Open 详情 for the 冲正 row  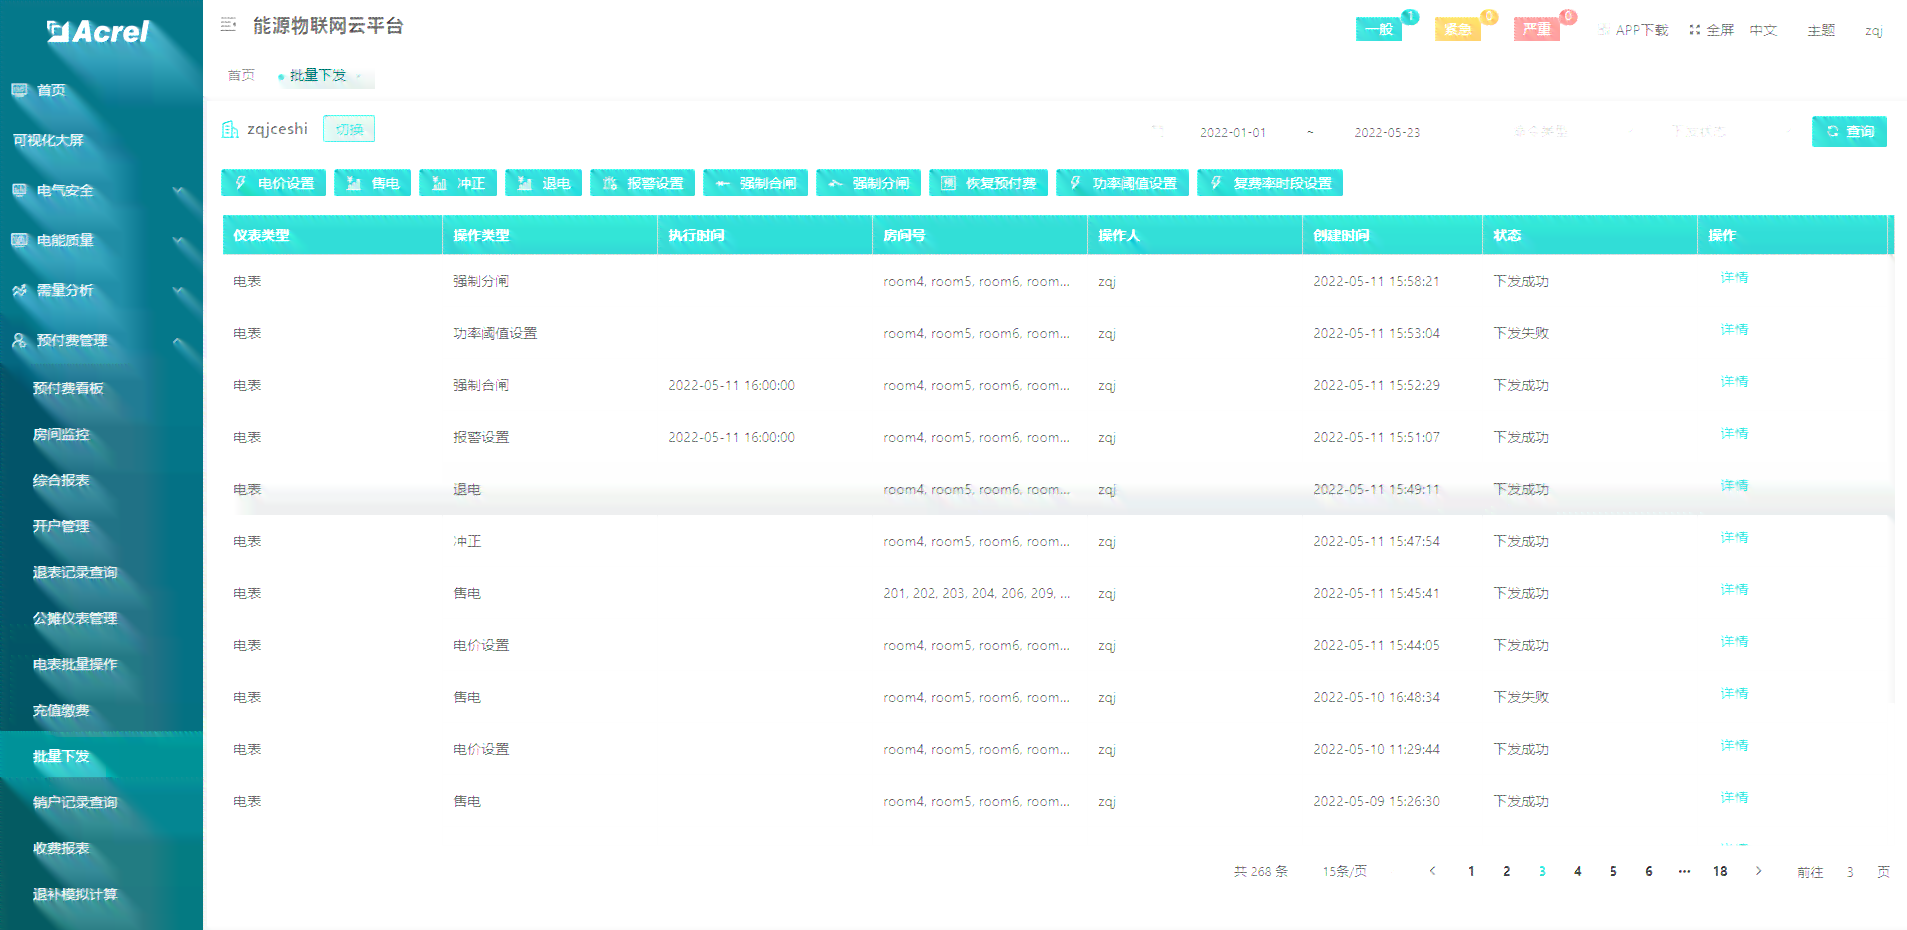click(x=1734, y=537)
